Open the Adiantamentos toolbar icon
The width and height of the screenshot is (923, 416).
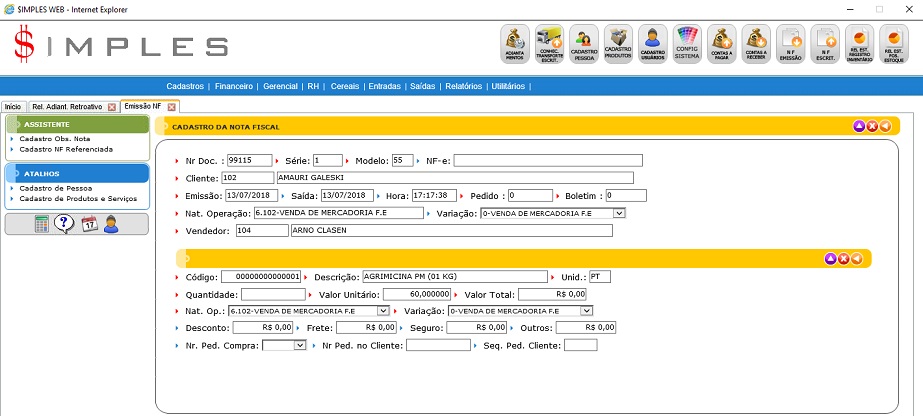[x=515, y=45]
